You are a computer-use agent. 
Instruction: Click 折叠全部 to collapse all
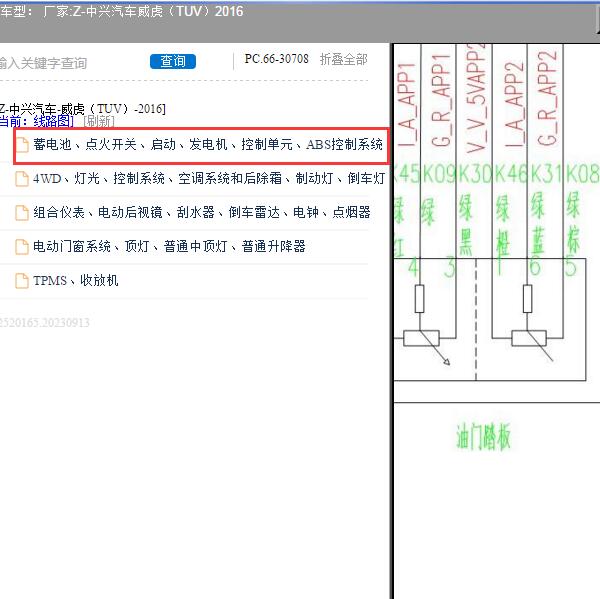click(343, 59)
